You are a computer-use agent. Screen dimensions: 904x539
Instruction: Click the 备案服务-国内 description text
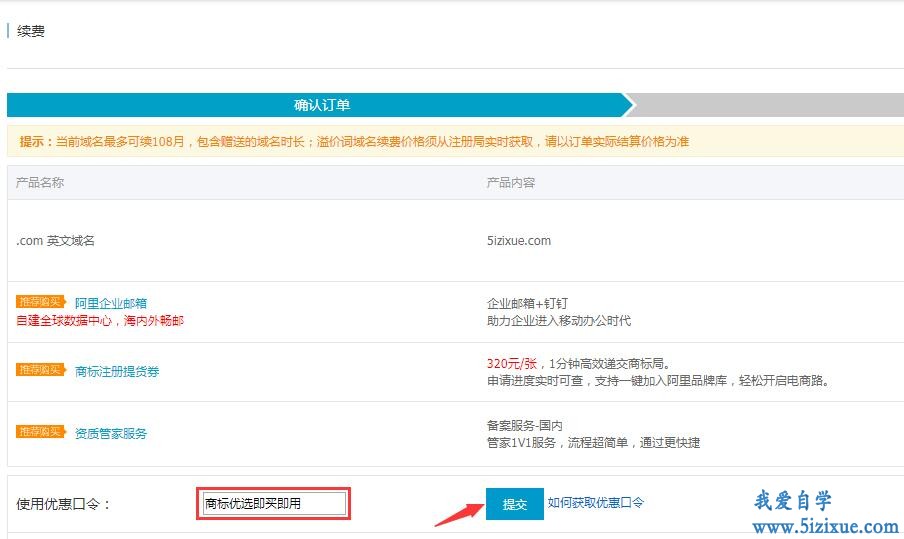tap(525, 425)
